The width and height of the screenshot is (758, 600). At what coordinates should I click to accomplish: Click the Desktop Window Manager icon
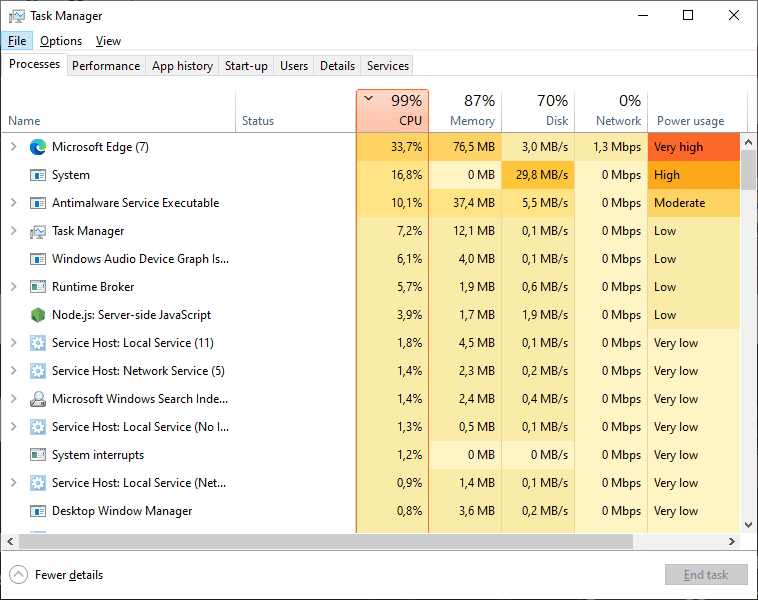click(x=38, y=511)
